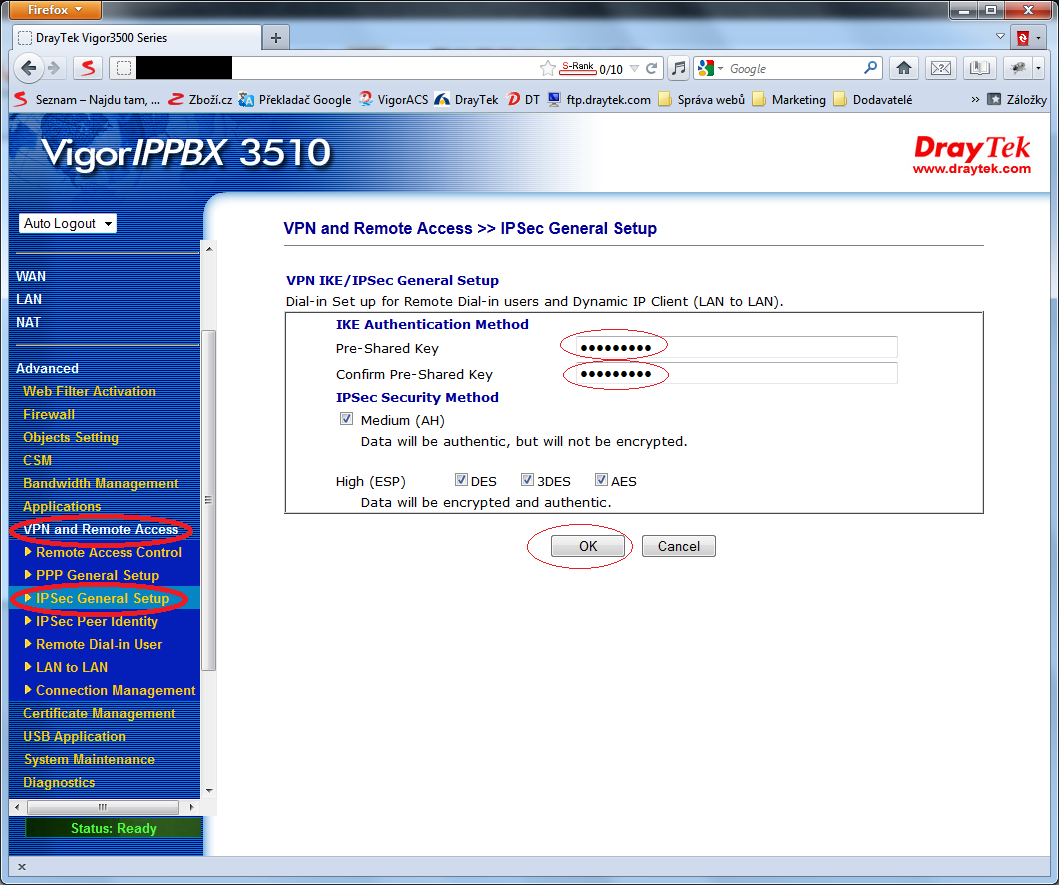Open VPN and Remote Access menu

click(x=101, y=529)
